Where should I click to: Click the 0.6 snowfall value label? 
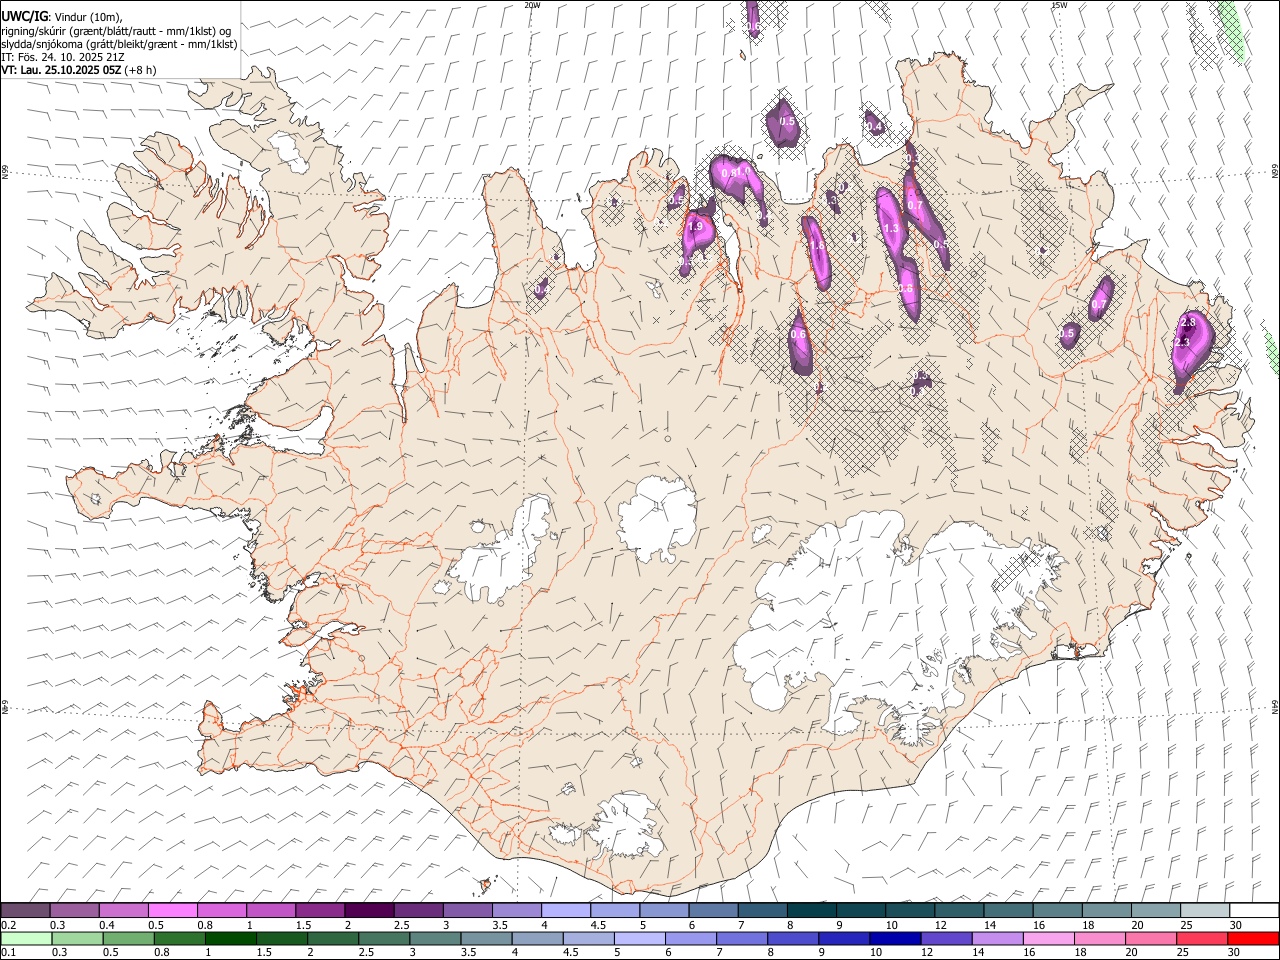(798, 335)
